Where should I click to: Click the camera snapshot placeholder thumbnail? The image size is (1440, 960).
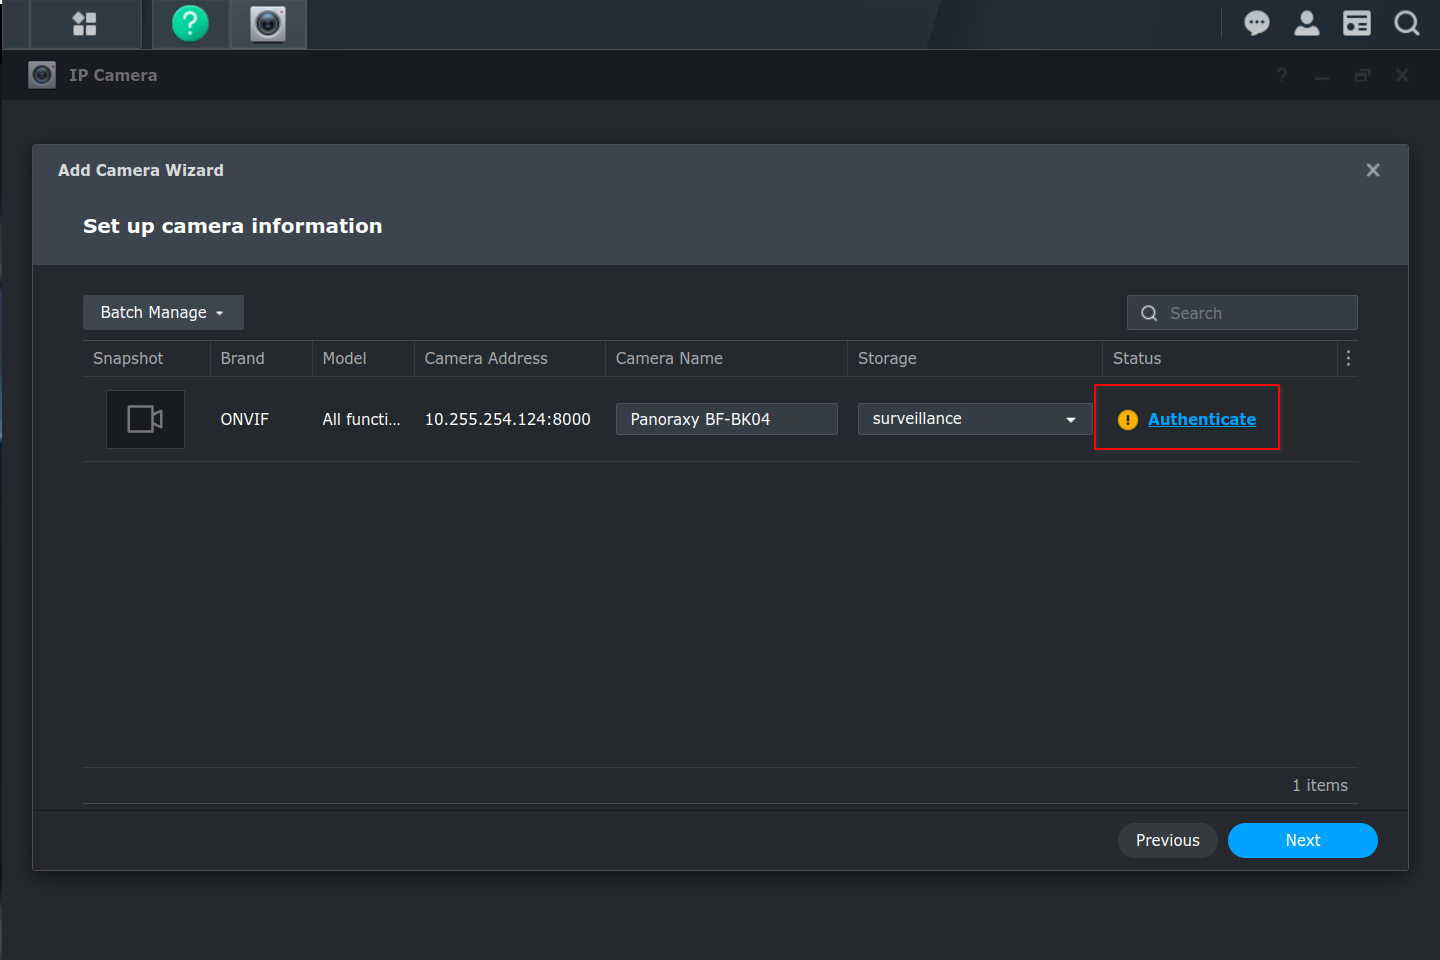145,419
